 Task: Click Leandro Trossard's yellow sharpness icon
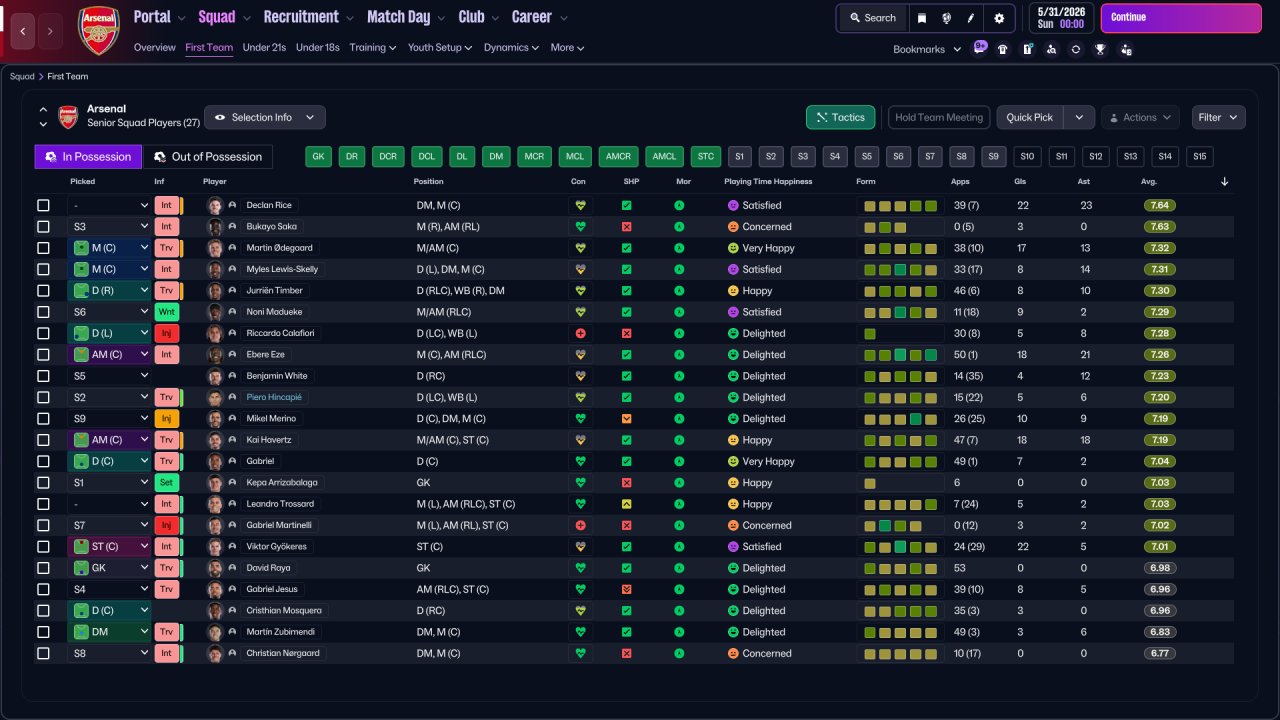(x=626, y=504)
